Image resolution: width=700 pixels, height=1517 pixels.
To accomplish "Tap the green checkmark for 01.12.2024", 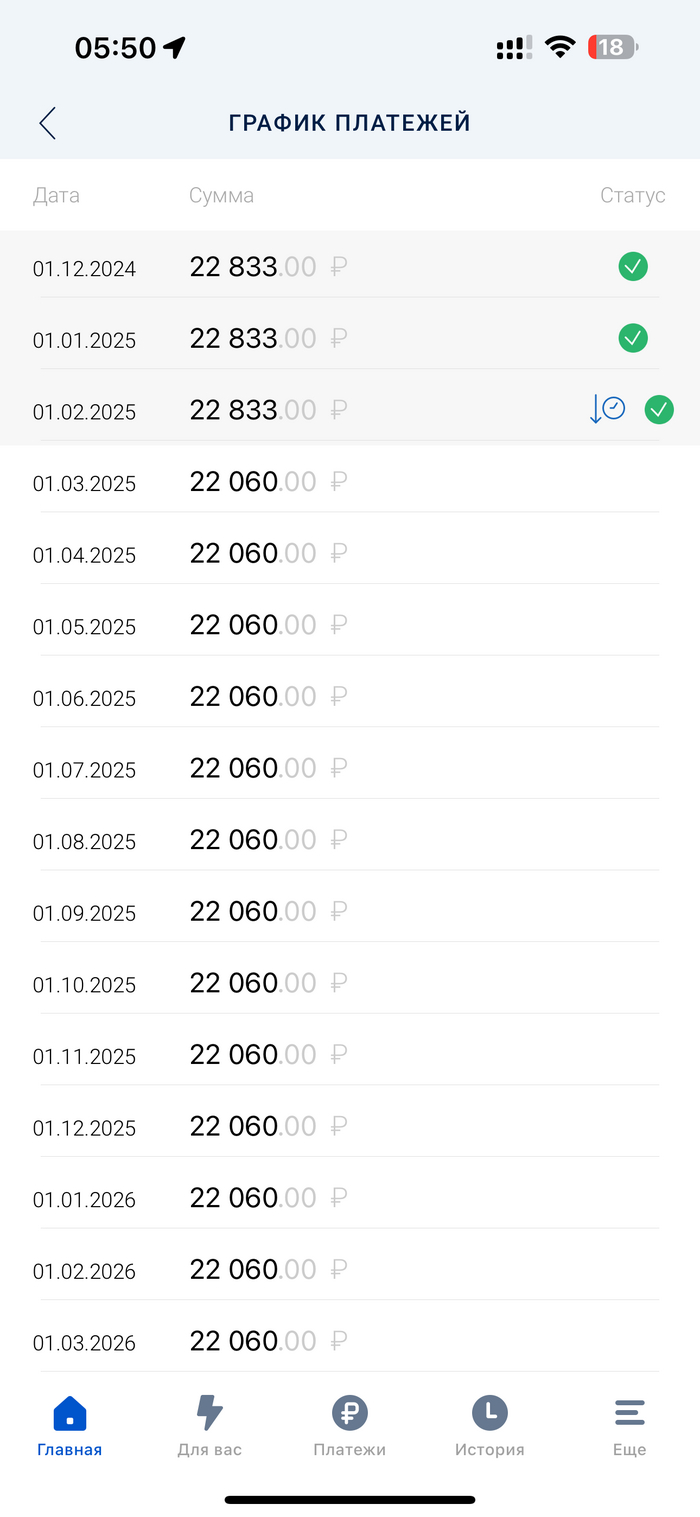I will point(633,266).
